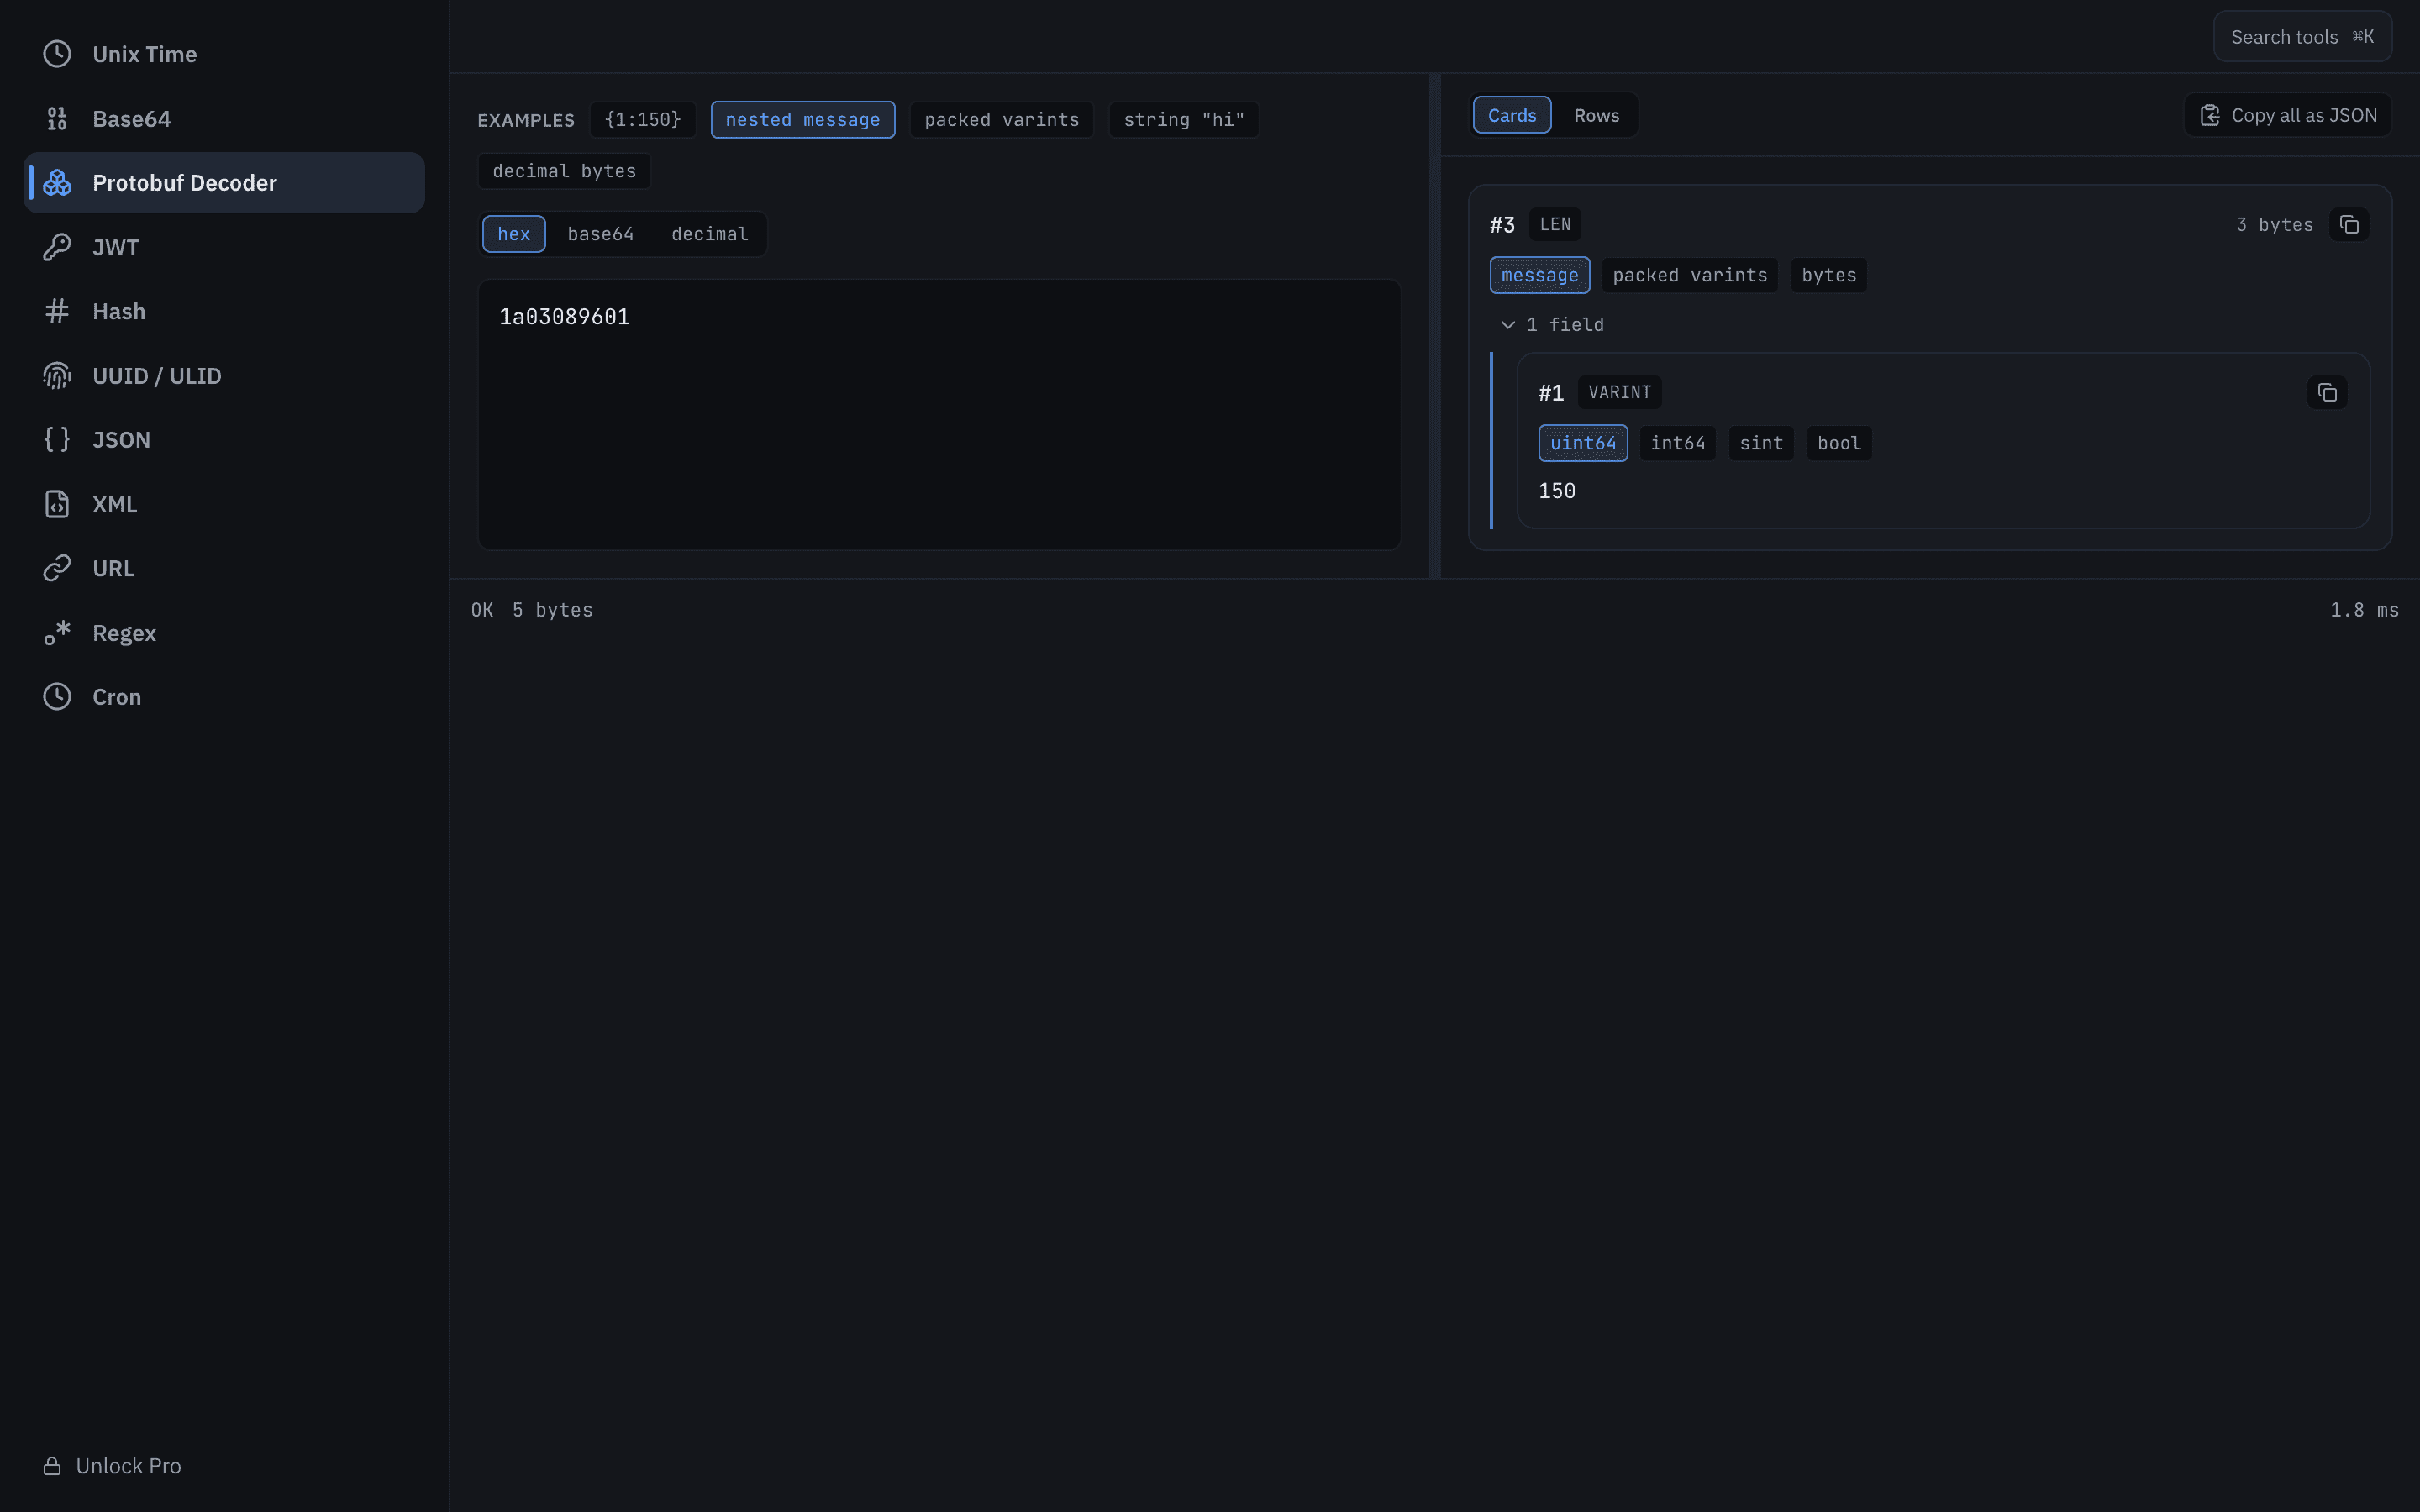Viewport: 2420px width, 1512px height.
Task: Click the lock icon beside Unlock Pro
Action: click(52, 1465)
